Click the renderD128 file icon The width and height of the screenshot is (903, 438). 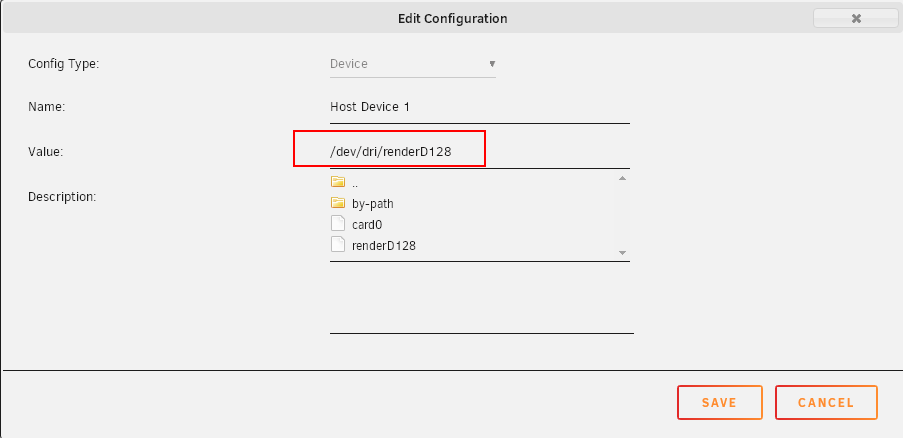pos(338,244)
